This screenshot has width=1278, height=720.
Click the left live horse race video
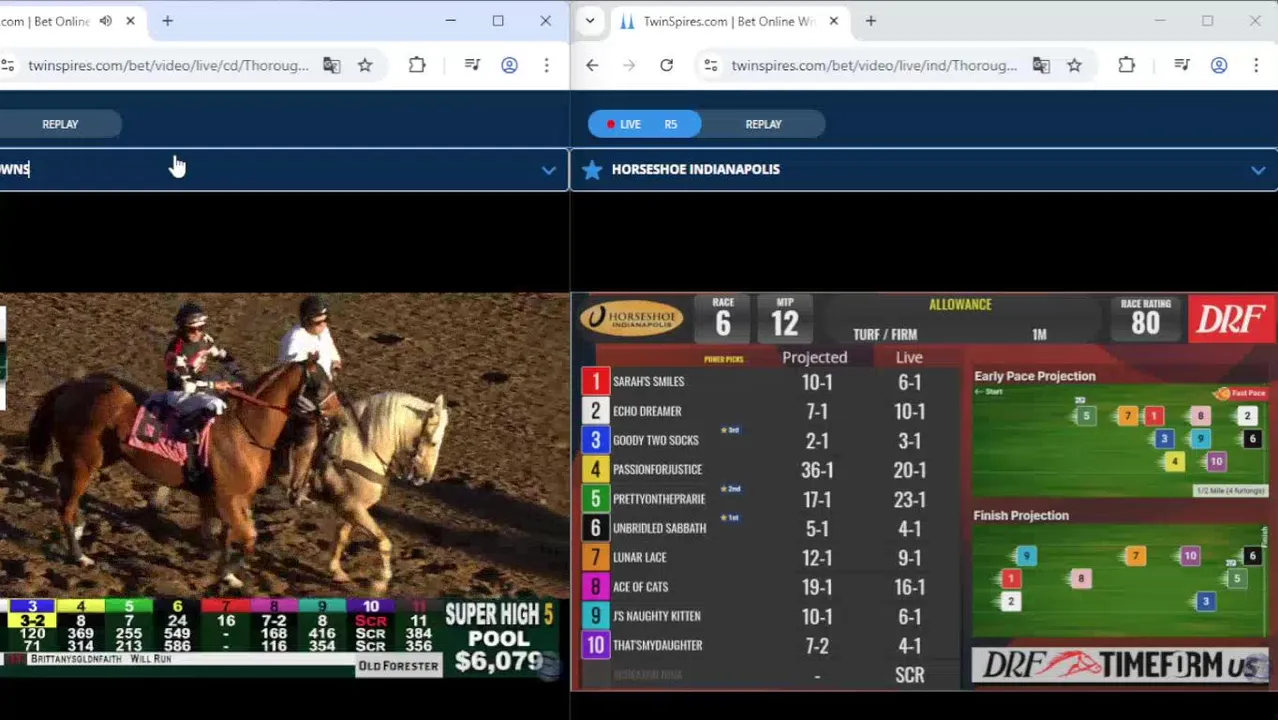click(x=284, y=485)
